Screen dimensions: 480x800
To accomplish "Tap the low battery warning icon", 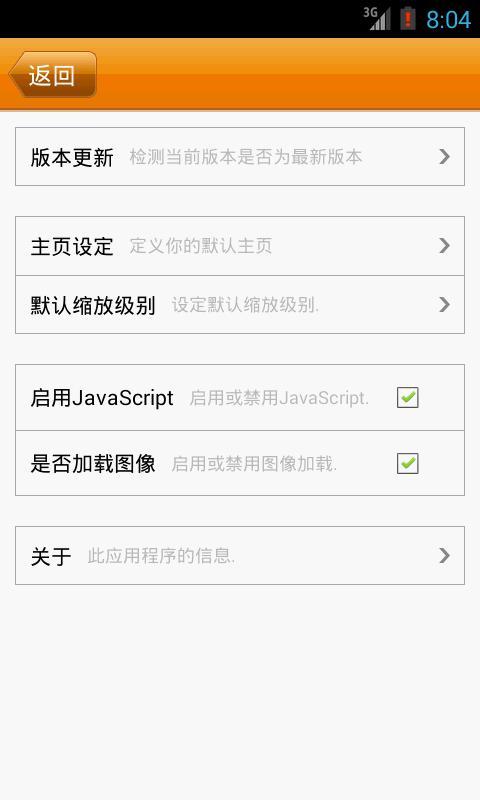I will 408,19.
